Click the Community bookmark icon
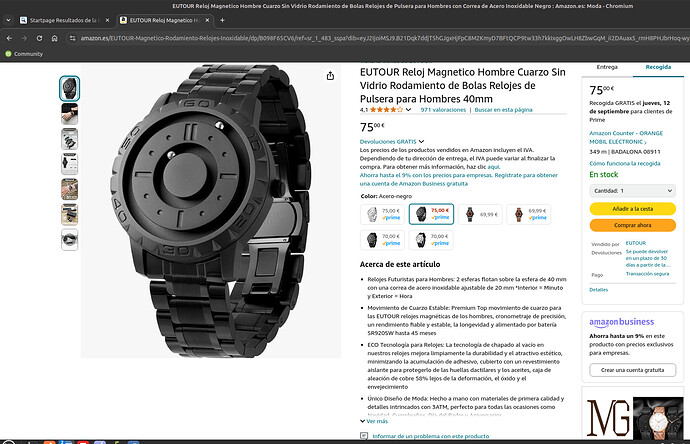 coord(8,54)
